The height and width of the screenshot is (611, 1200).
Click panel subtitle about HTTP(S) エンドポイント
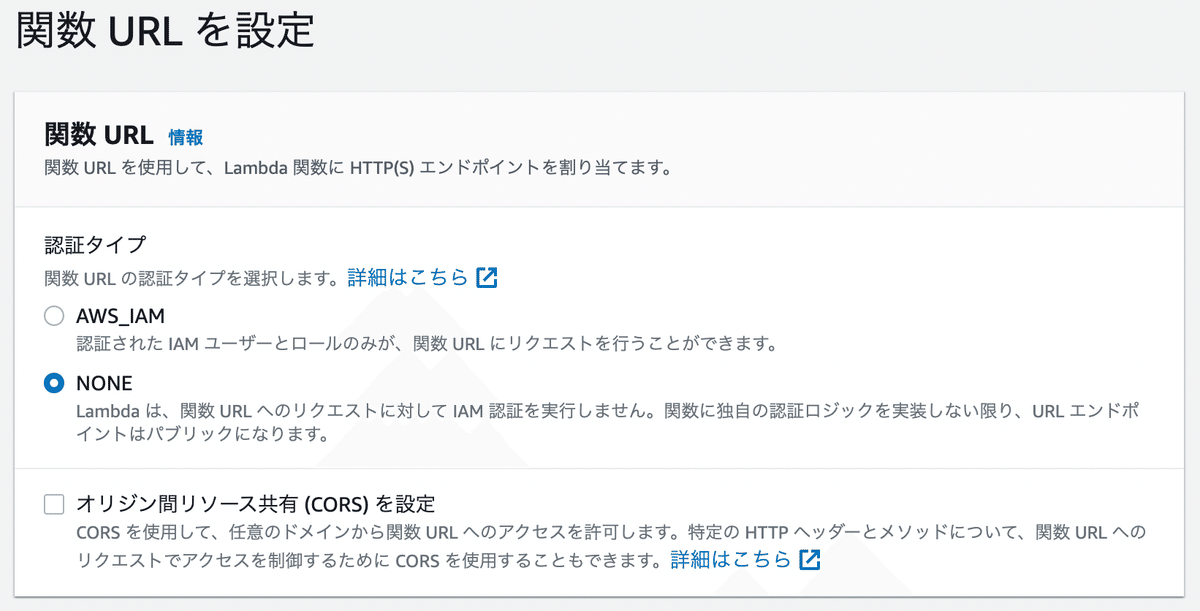click(357, 167)
